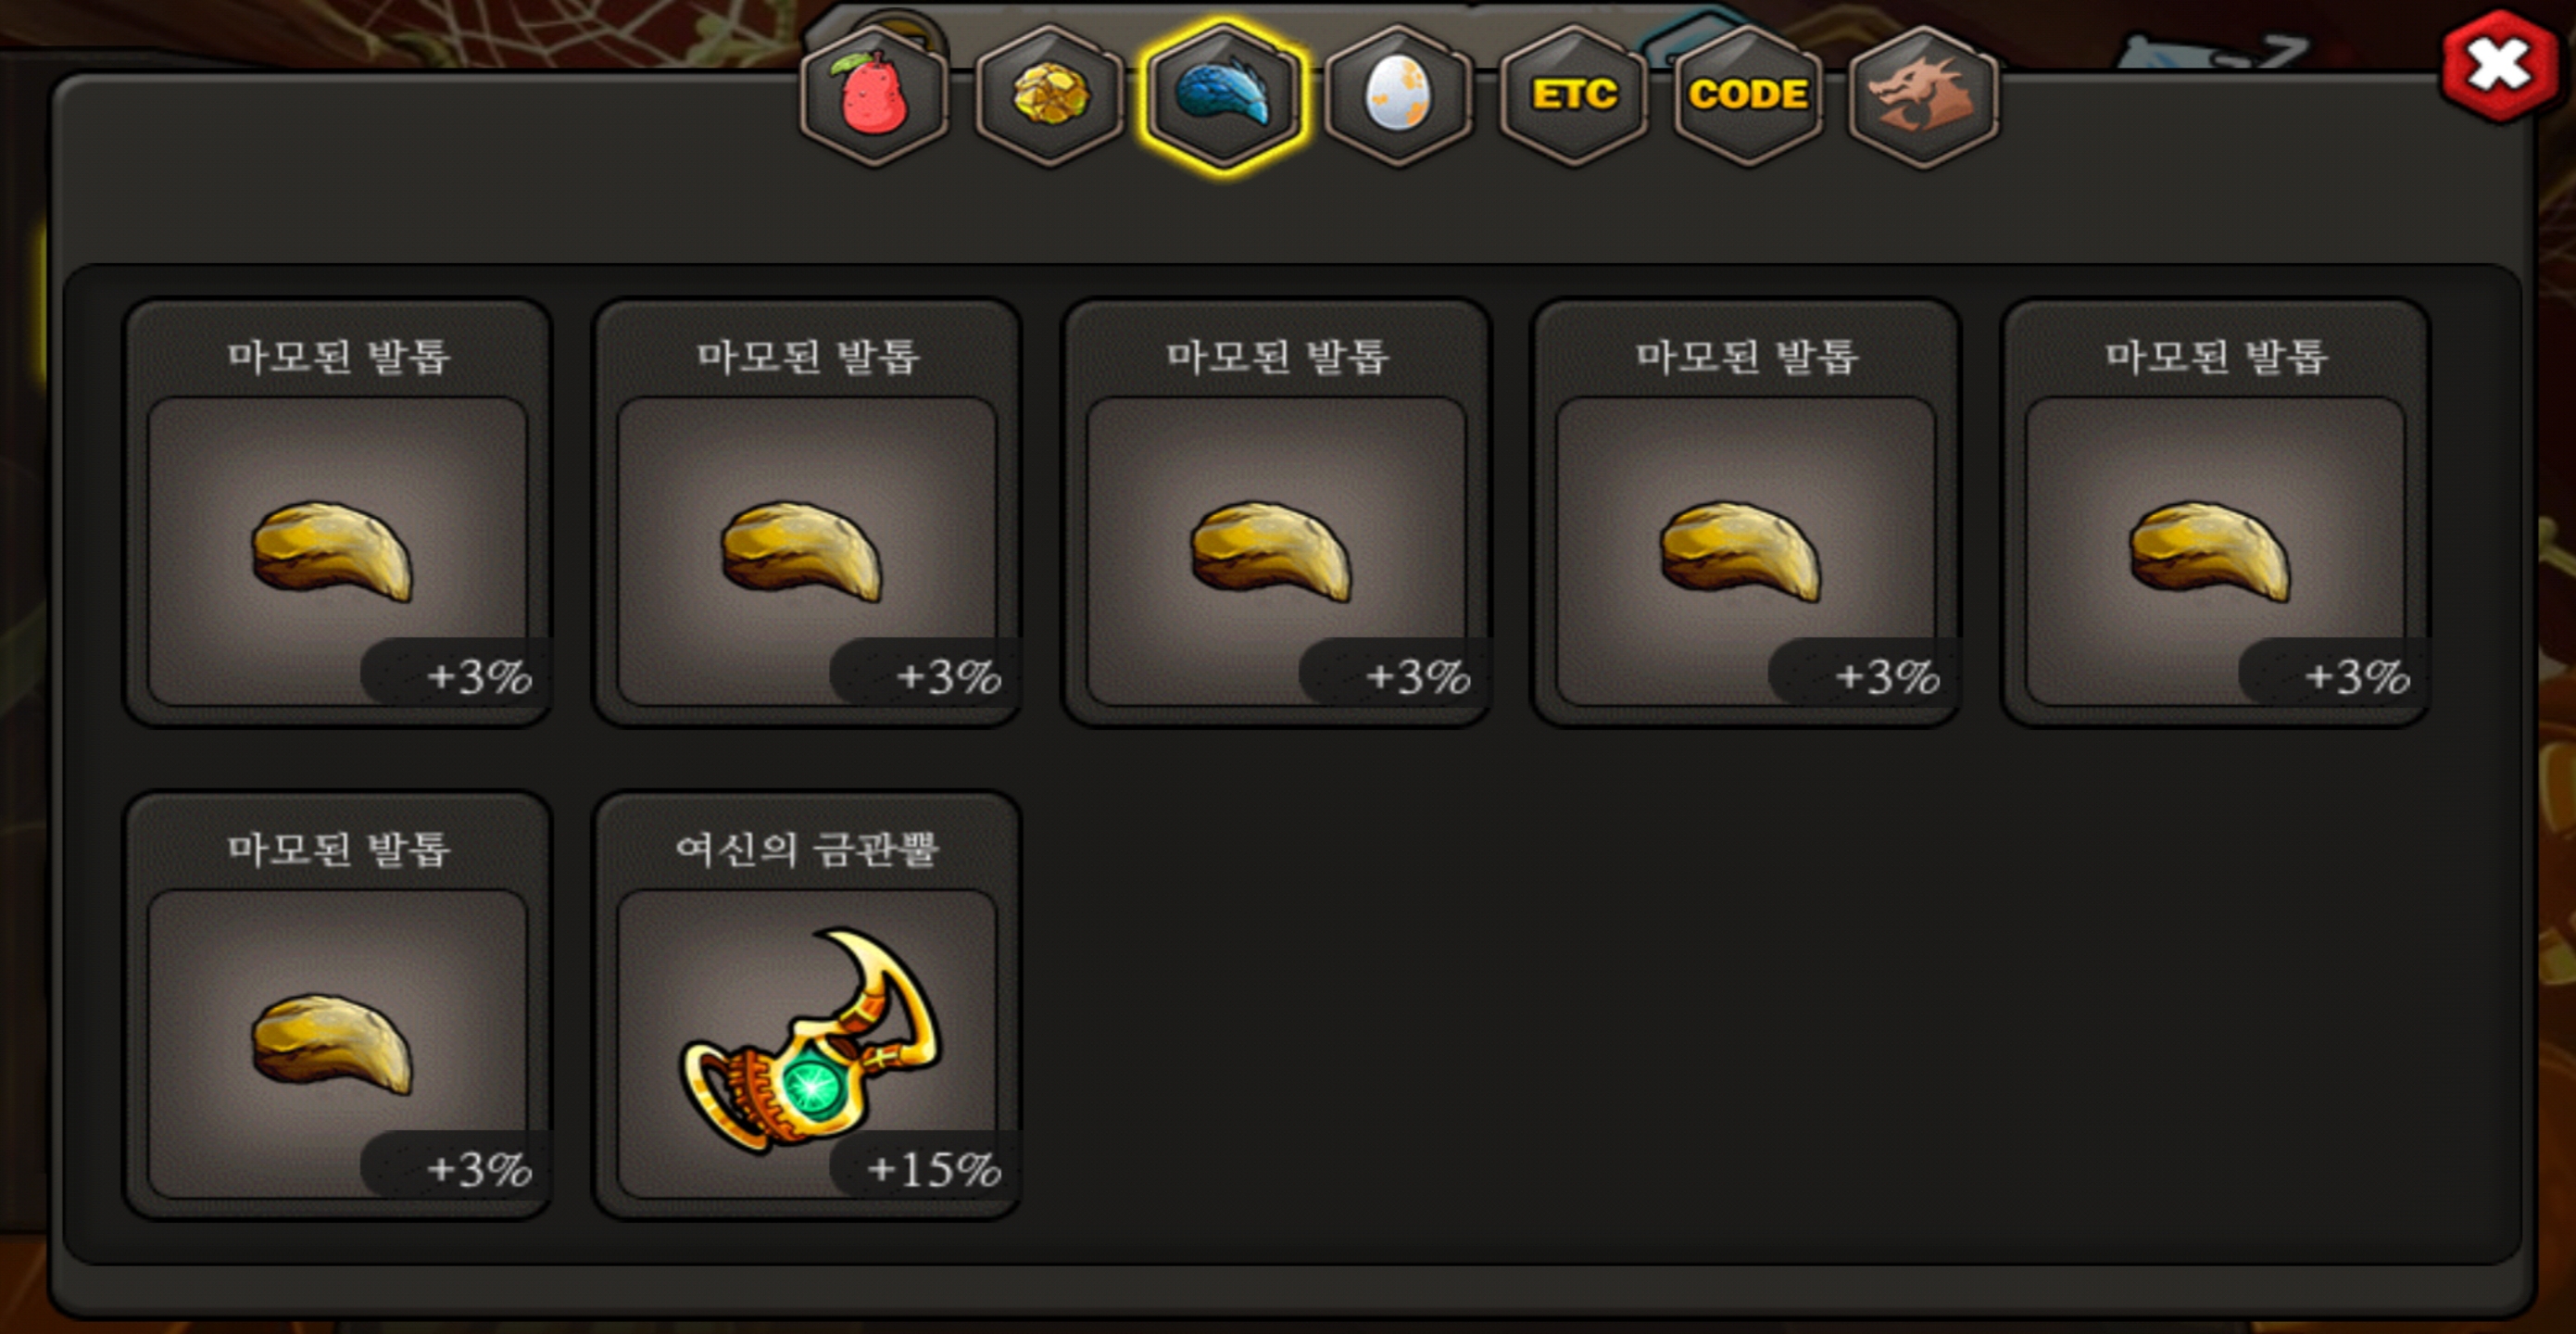
Task: Select the 여신의 금관뿔 golden horn item
Action: pyautogui.click(x=807, y=1006)
